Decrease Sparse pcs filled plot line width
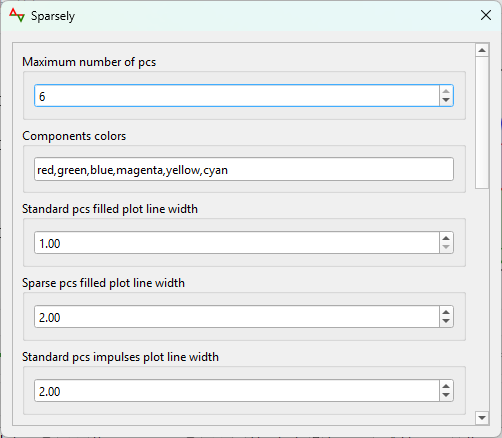The width and height of the screenshot is (502, 438). [446, 321]
